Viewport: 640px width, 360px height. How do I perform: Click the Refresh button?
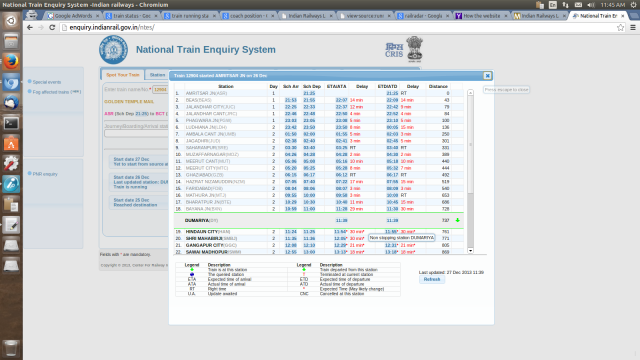(x=432, y=280)
